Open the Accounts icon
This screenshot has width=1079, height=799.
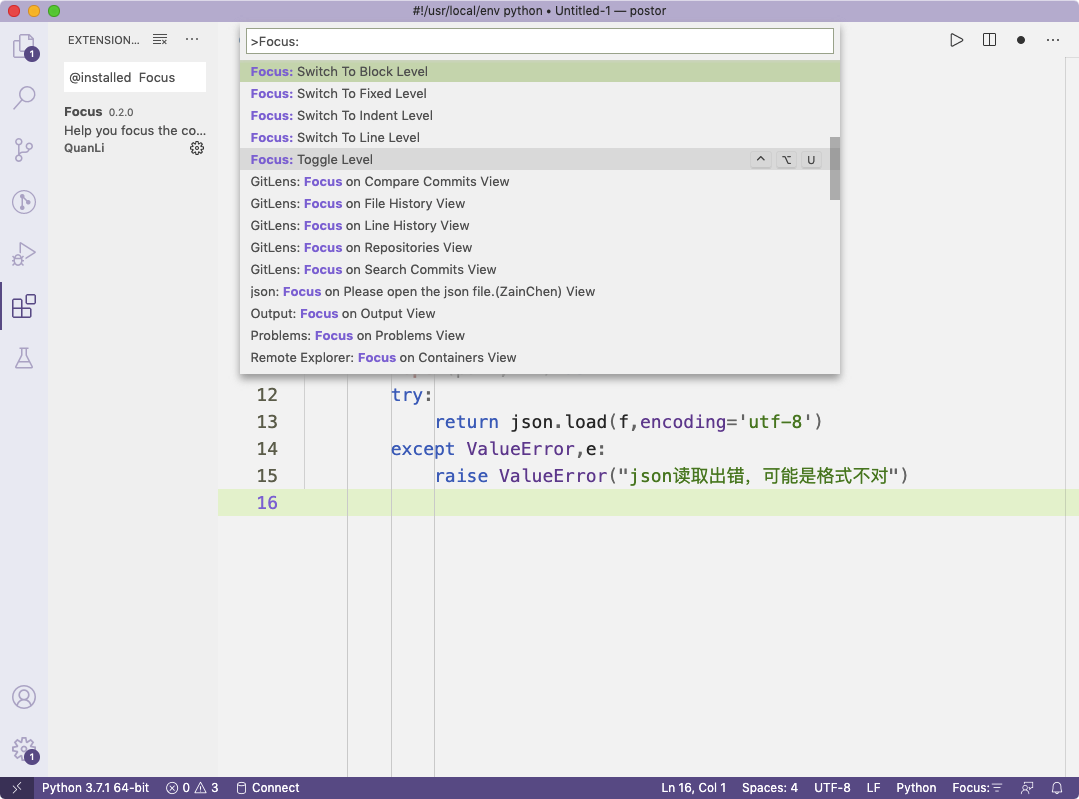[24, 697]
